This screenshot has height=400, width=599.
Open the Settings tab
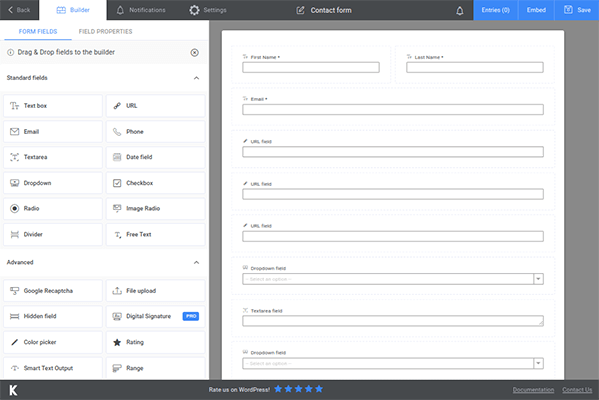(x=208, y=10)
